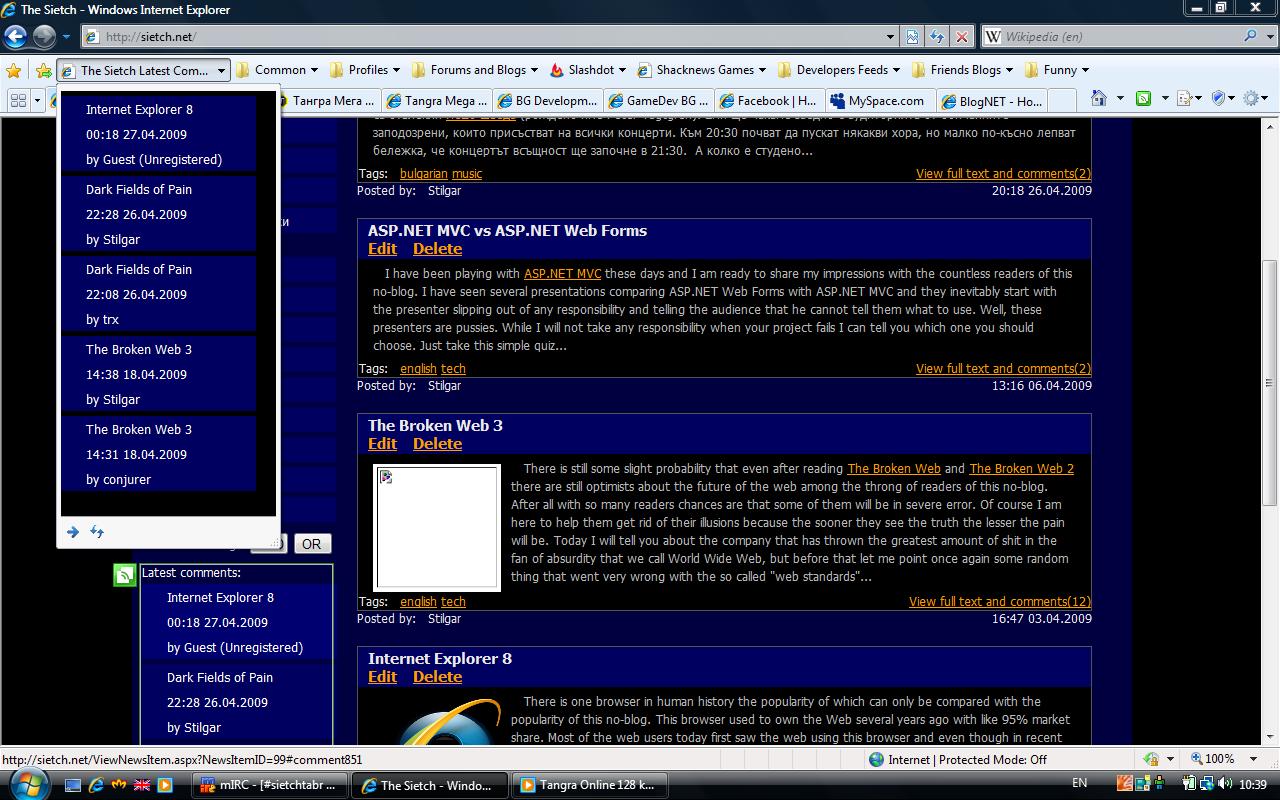Open feed item The Broken Web 3 by conjurer
1280x800 pixels.
tap(158, 454)
